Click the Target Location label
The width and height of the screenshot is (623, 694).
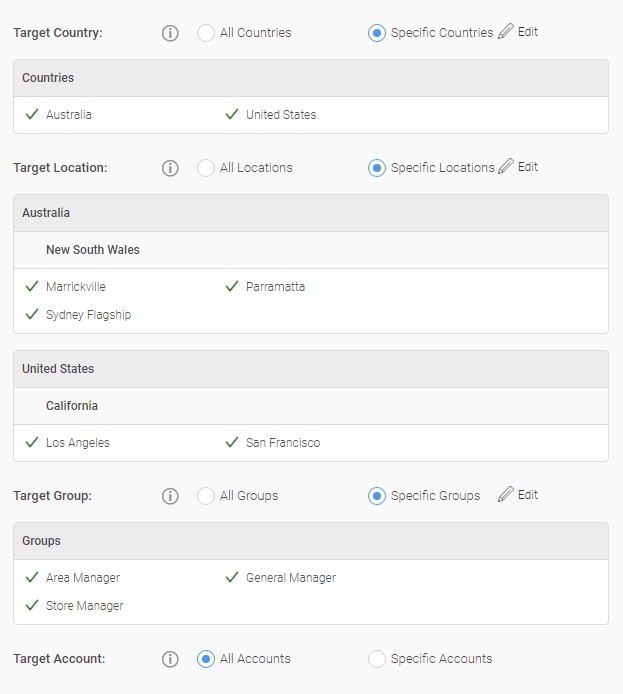(60, 168)
